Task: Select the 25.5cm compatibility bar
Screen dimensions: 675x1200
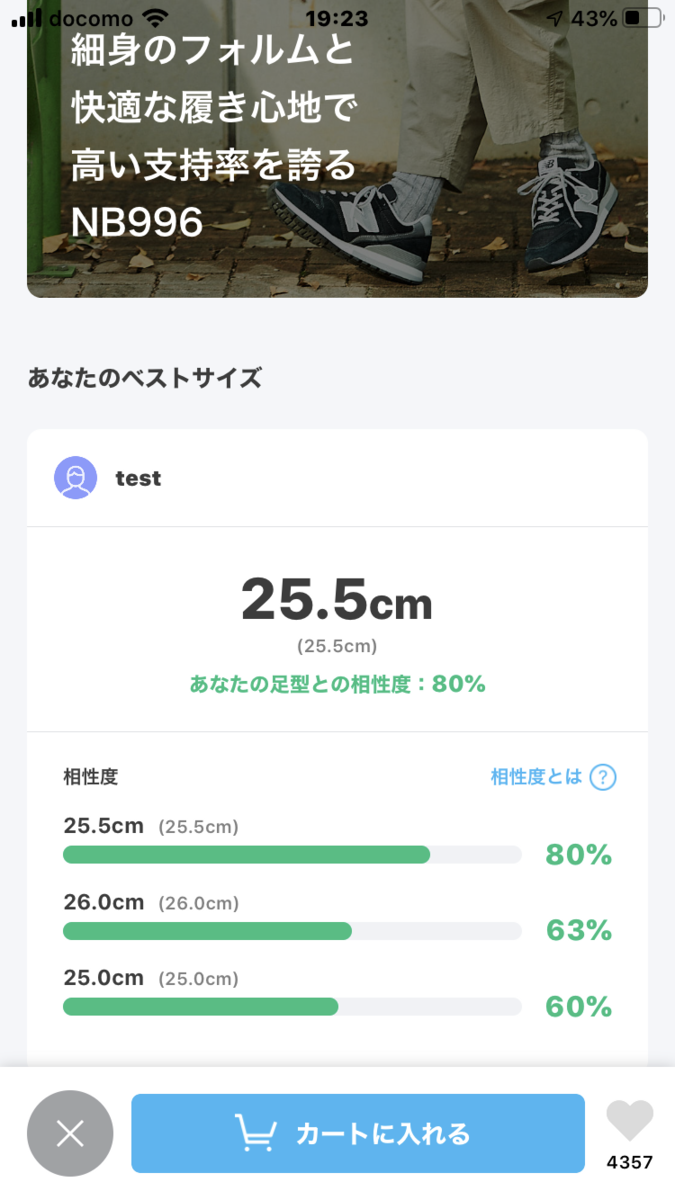Action: (292, 855)
